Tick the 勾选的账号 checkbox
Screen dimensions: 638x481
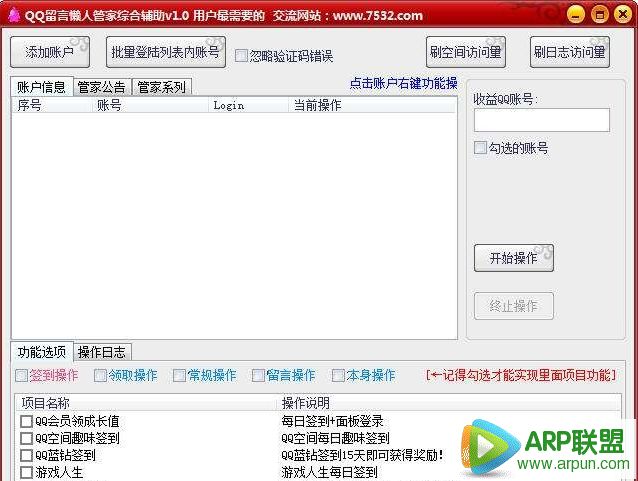tap(480, 147)
